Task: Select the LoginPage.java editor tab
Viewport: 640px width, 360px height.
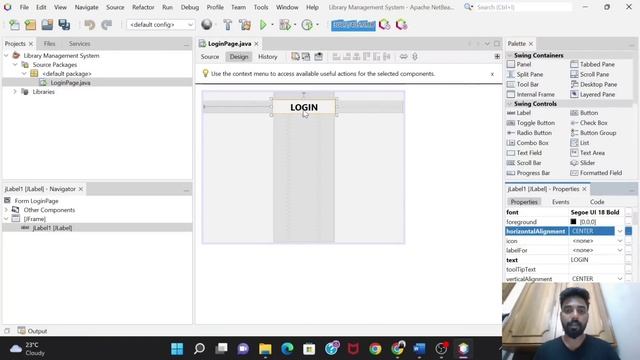Action: [x=229, y=44]
